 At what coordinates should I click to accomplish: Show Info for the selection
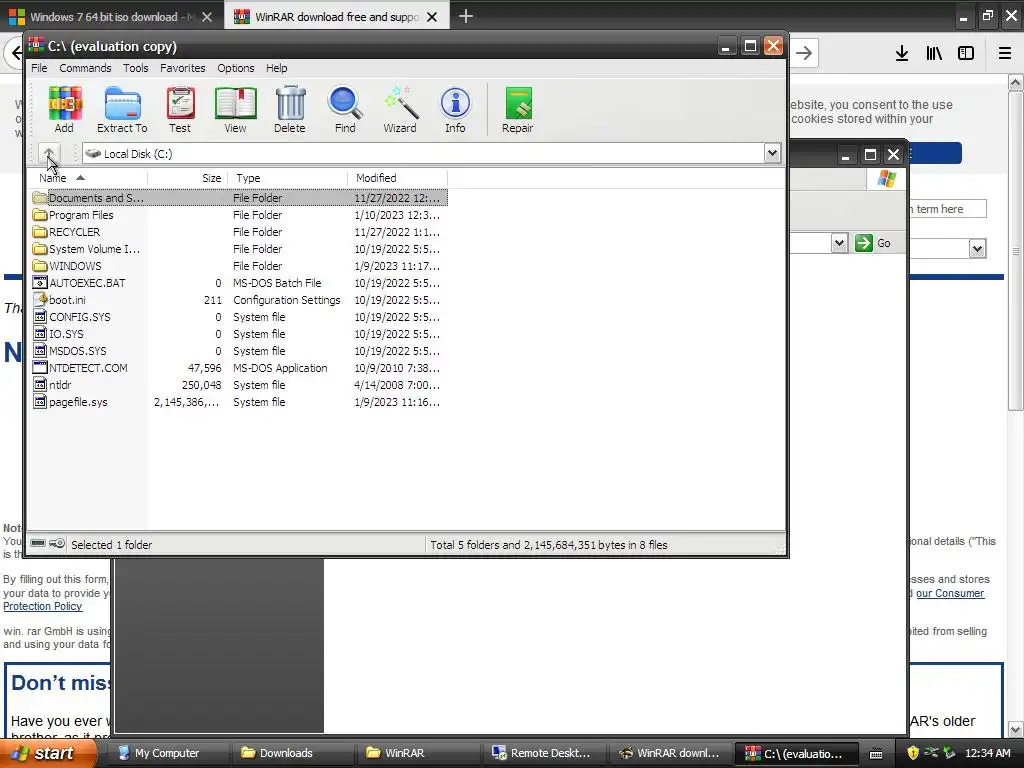455,110
